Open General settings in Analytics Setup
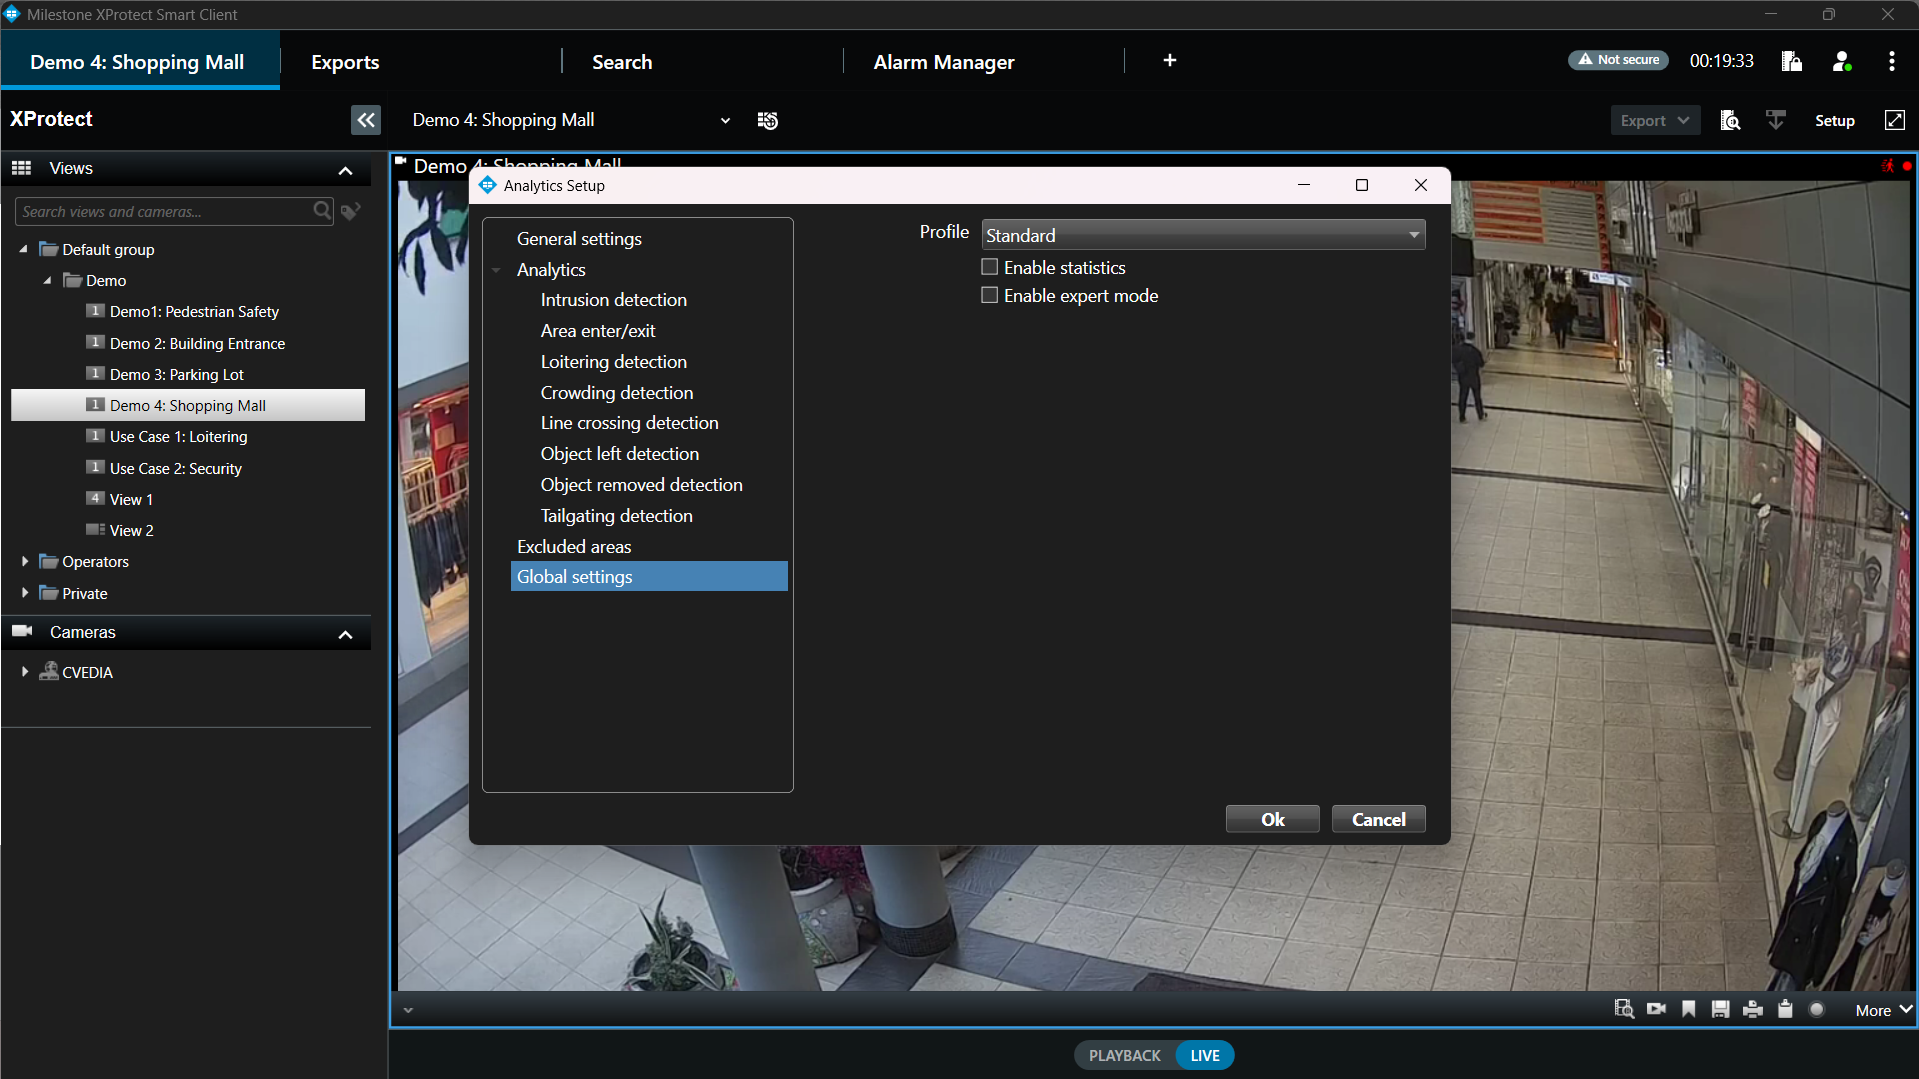The image size is (1919, 1079). tap(579, 238)
